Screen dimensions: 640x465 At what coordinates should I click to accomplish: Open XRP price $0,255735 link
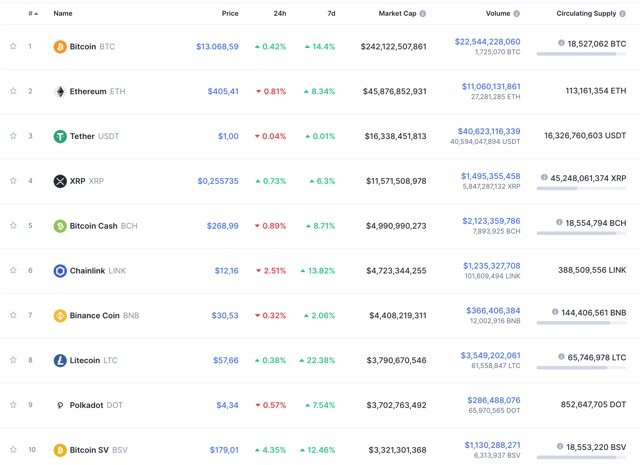218,181
